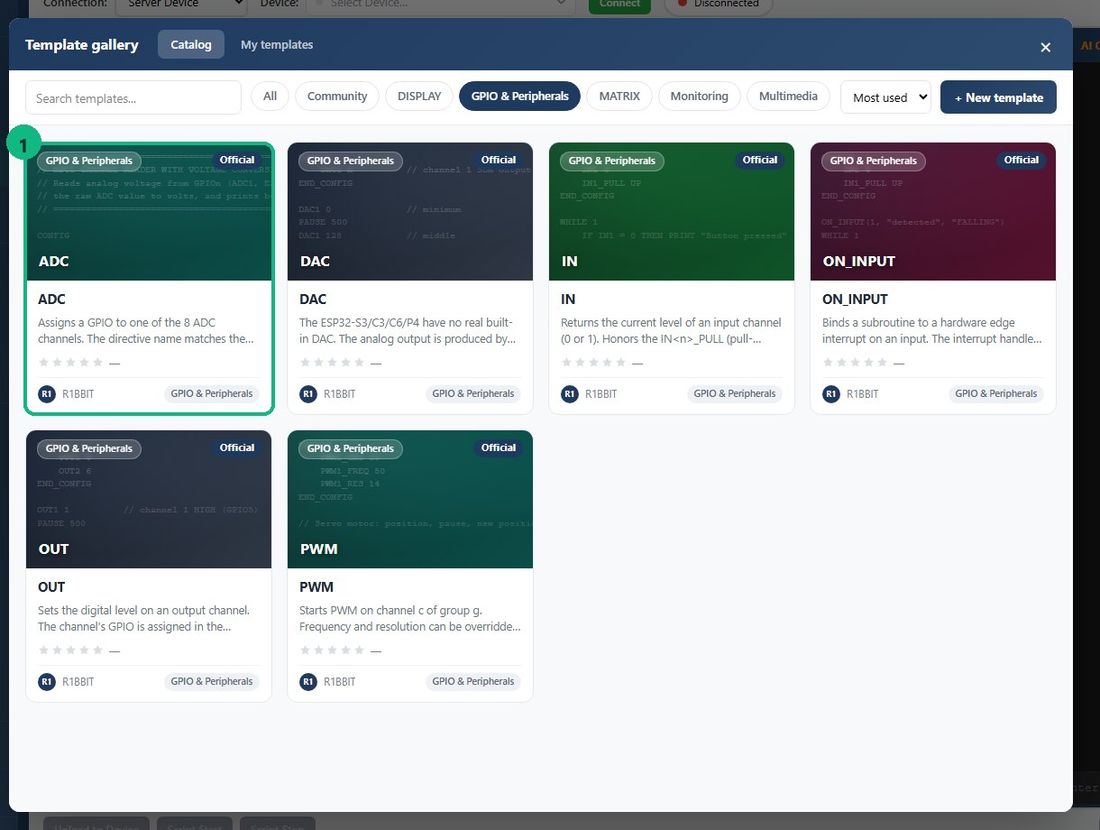
Task: Click the R1 author avatar on the DAC card
Action: (x=308, y=394)
